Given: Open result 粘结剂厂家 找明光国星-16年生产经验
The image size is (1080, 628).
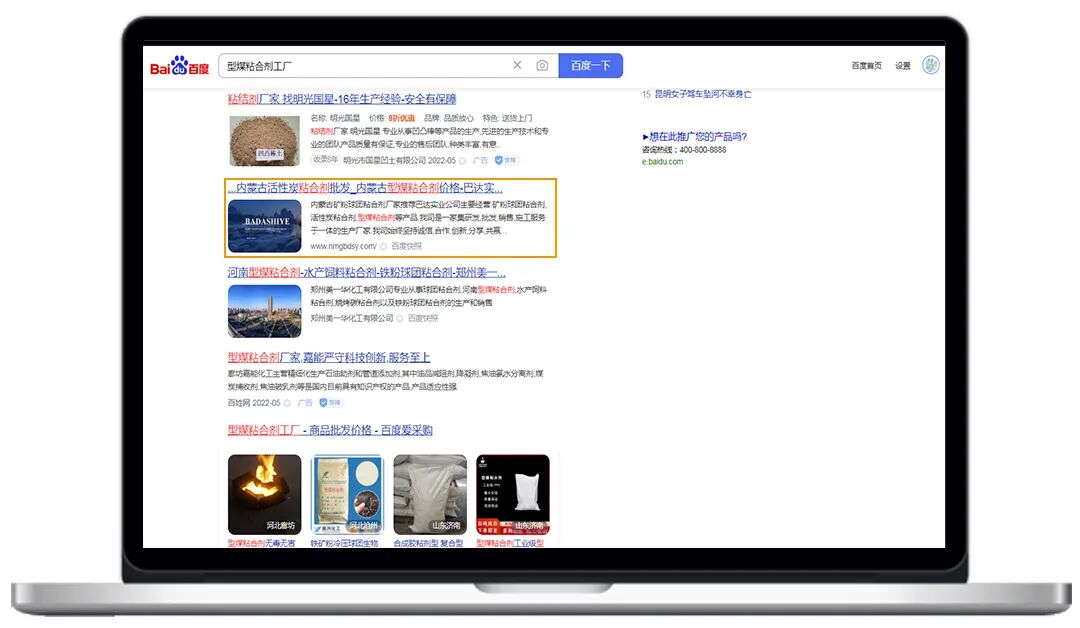Looking at the screenshot, I should [342, 99].
